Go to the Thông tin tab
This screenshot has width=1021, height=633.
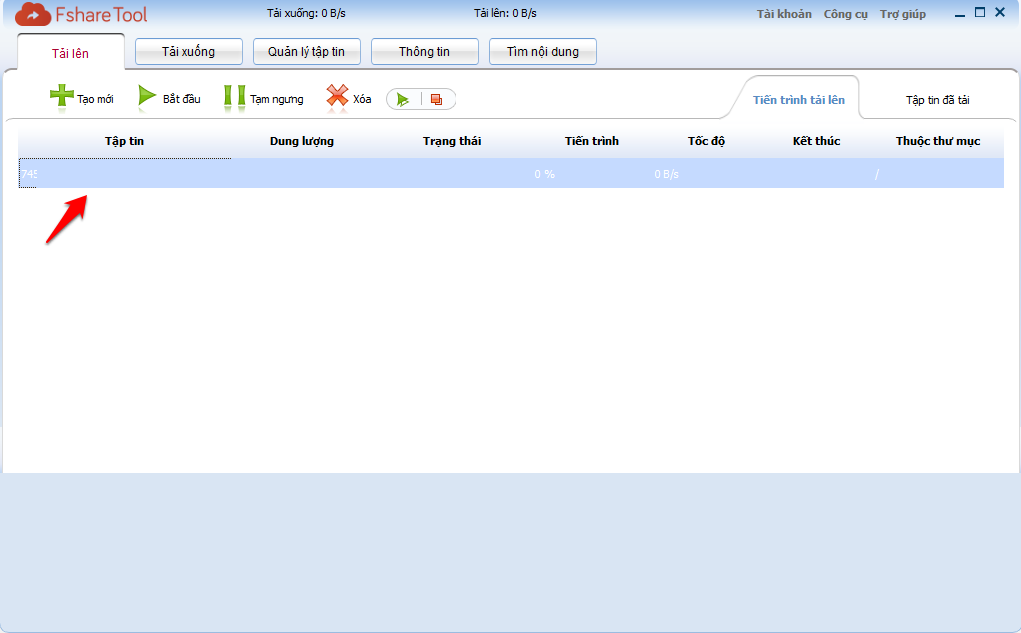coord(424,52)
